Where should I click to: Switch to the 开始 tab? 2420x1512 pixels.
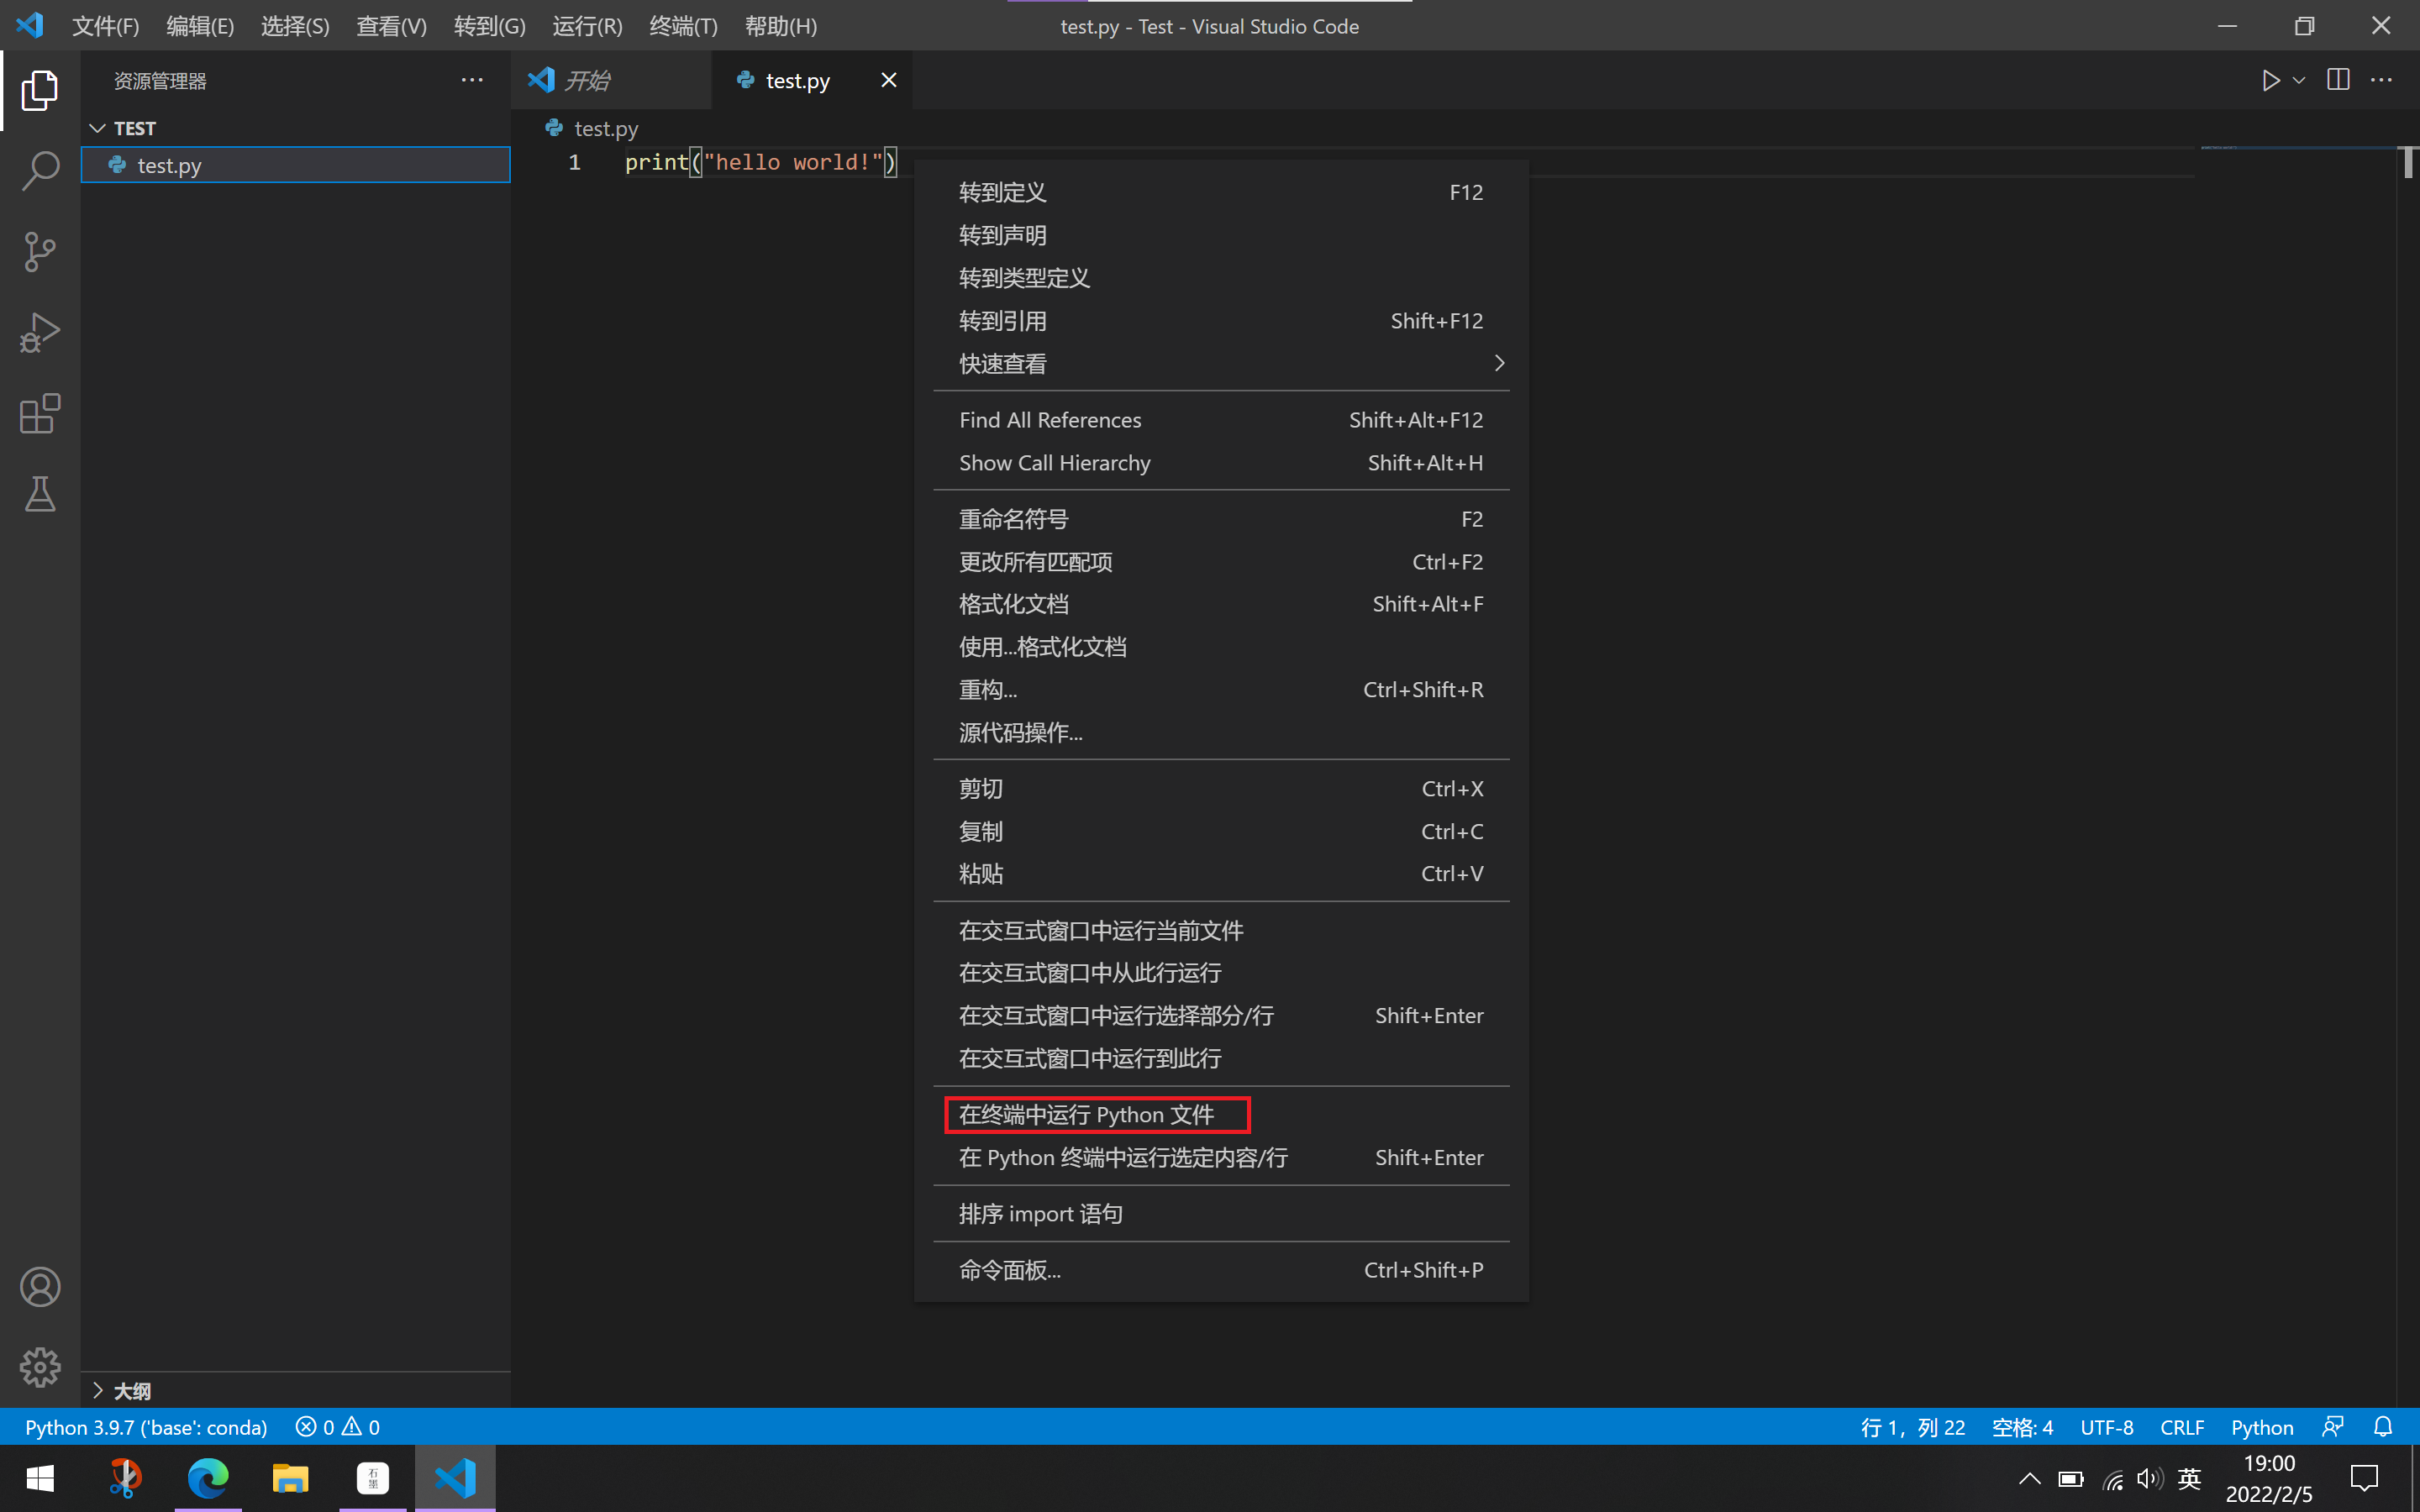[587, 80]
